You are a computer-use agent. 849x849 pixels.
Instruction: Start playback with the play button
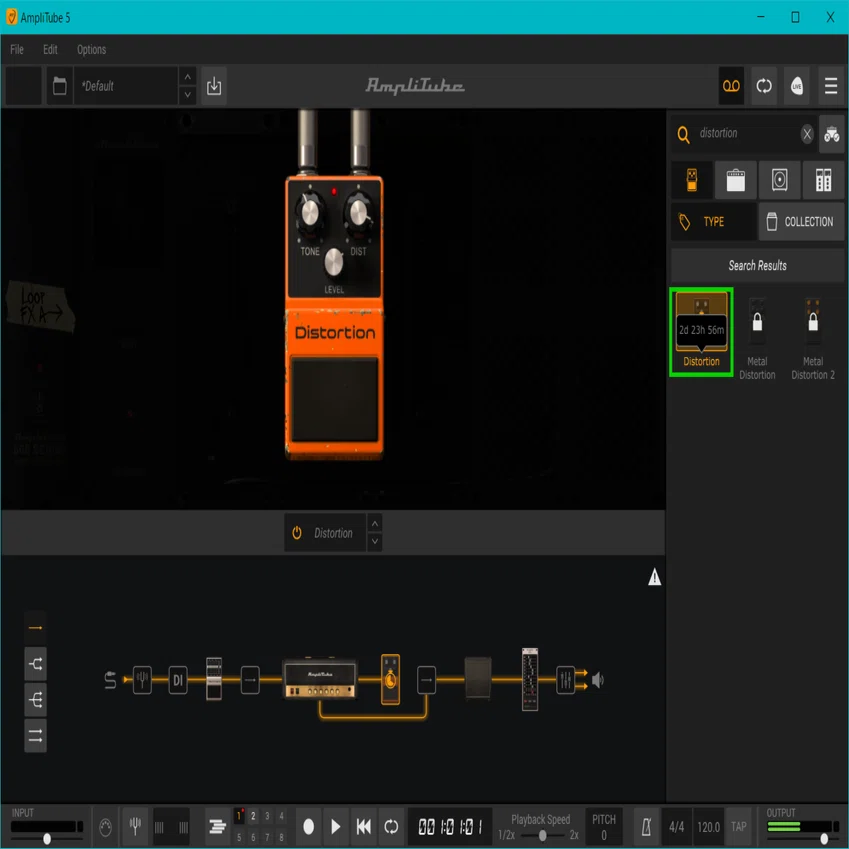click(x=336, y=826)
